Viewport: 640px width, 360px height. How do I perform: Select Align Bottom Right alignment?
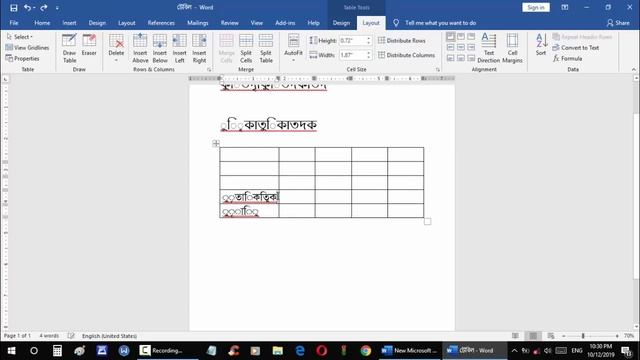[x=471, y=58]
